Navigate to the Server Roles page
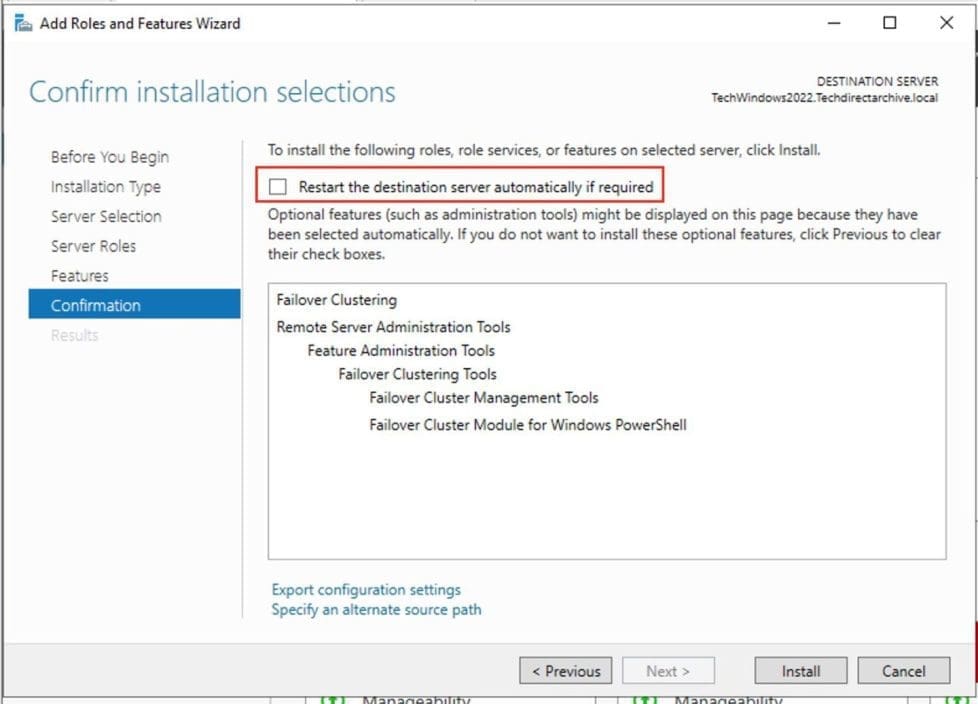The width and height of the screenshot is (978, 704). tap(93, 246)
